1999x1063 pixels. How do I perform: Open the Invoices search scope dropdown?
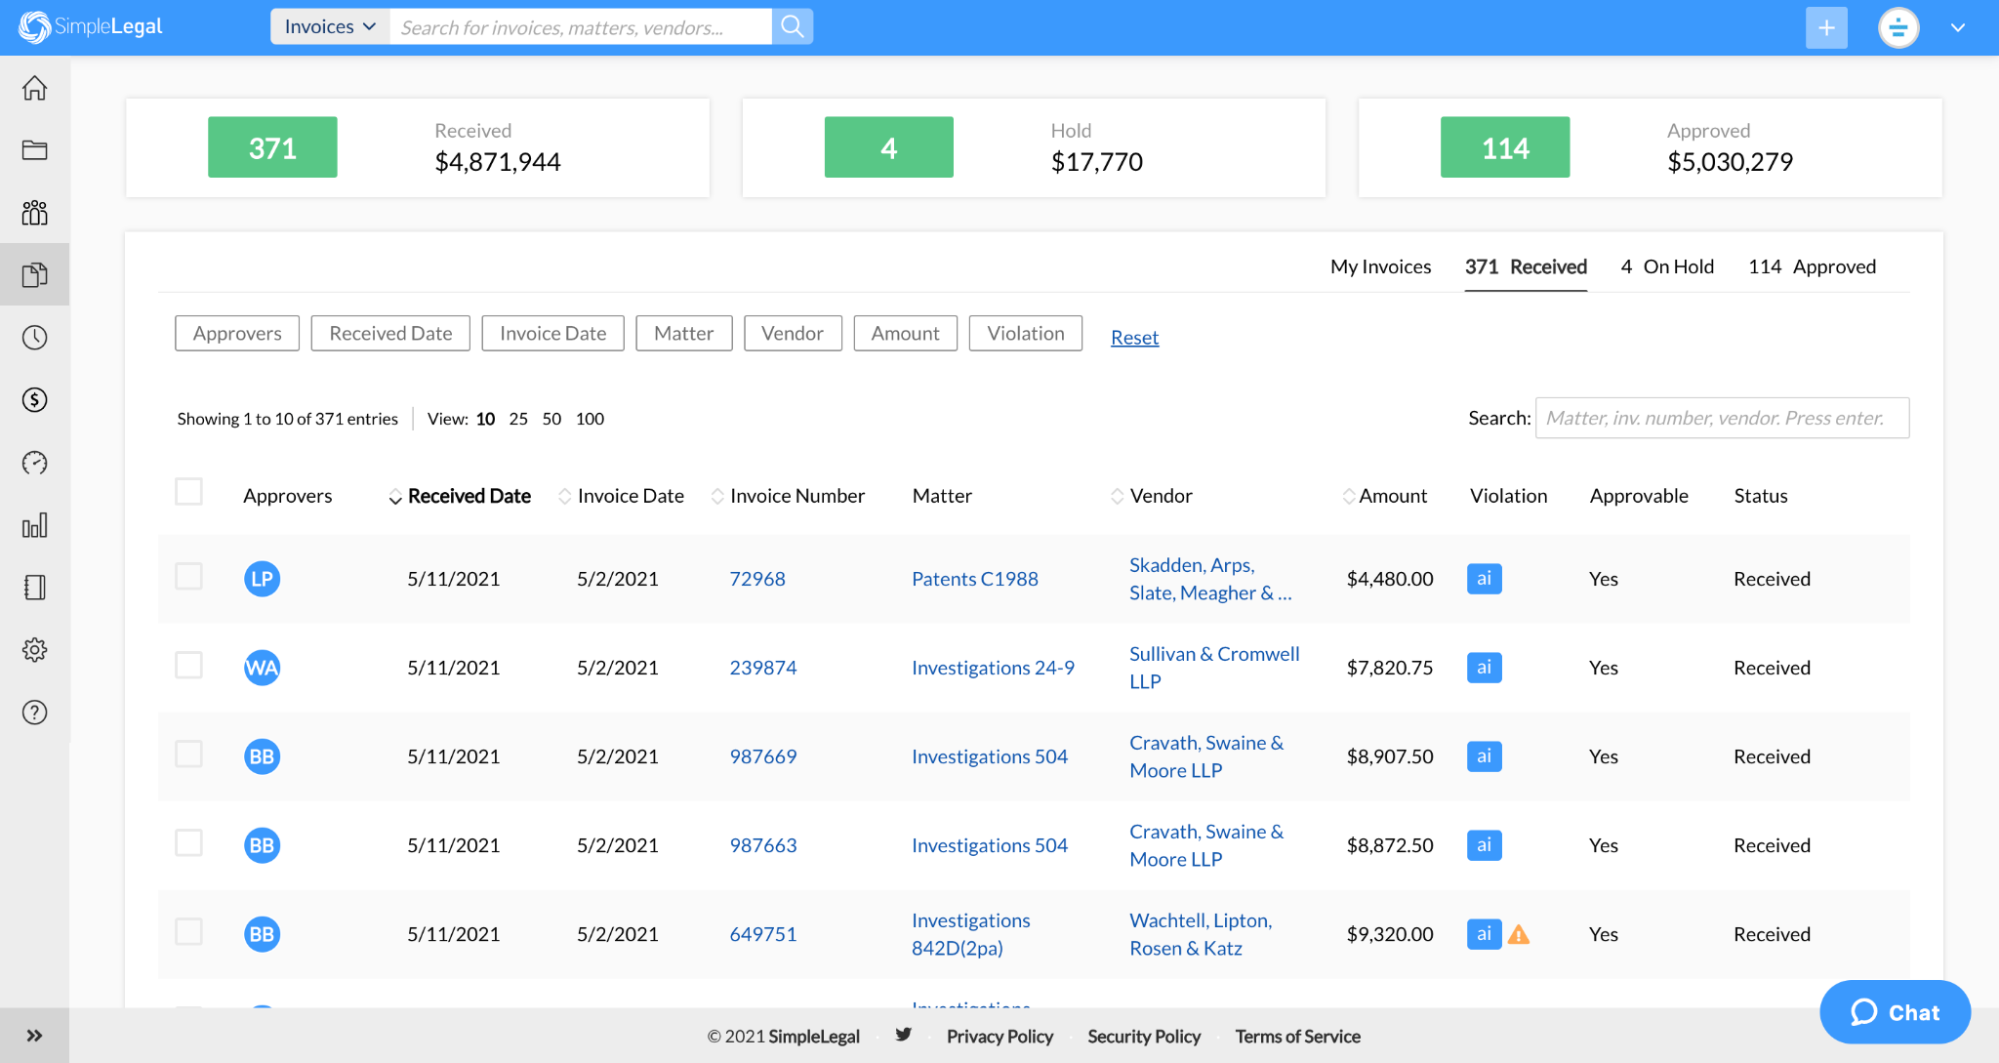(x=330, y=27)
